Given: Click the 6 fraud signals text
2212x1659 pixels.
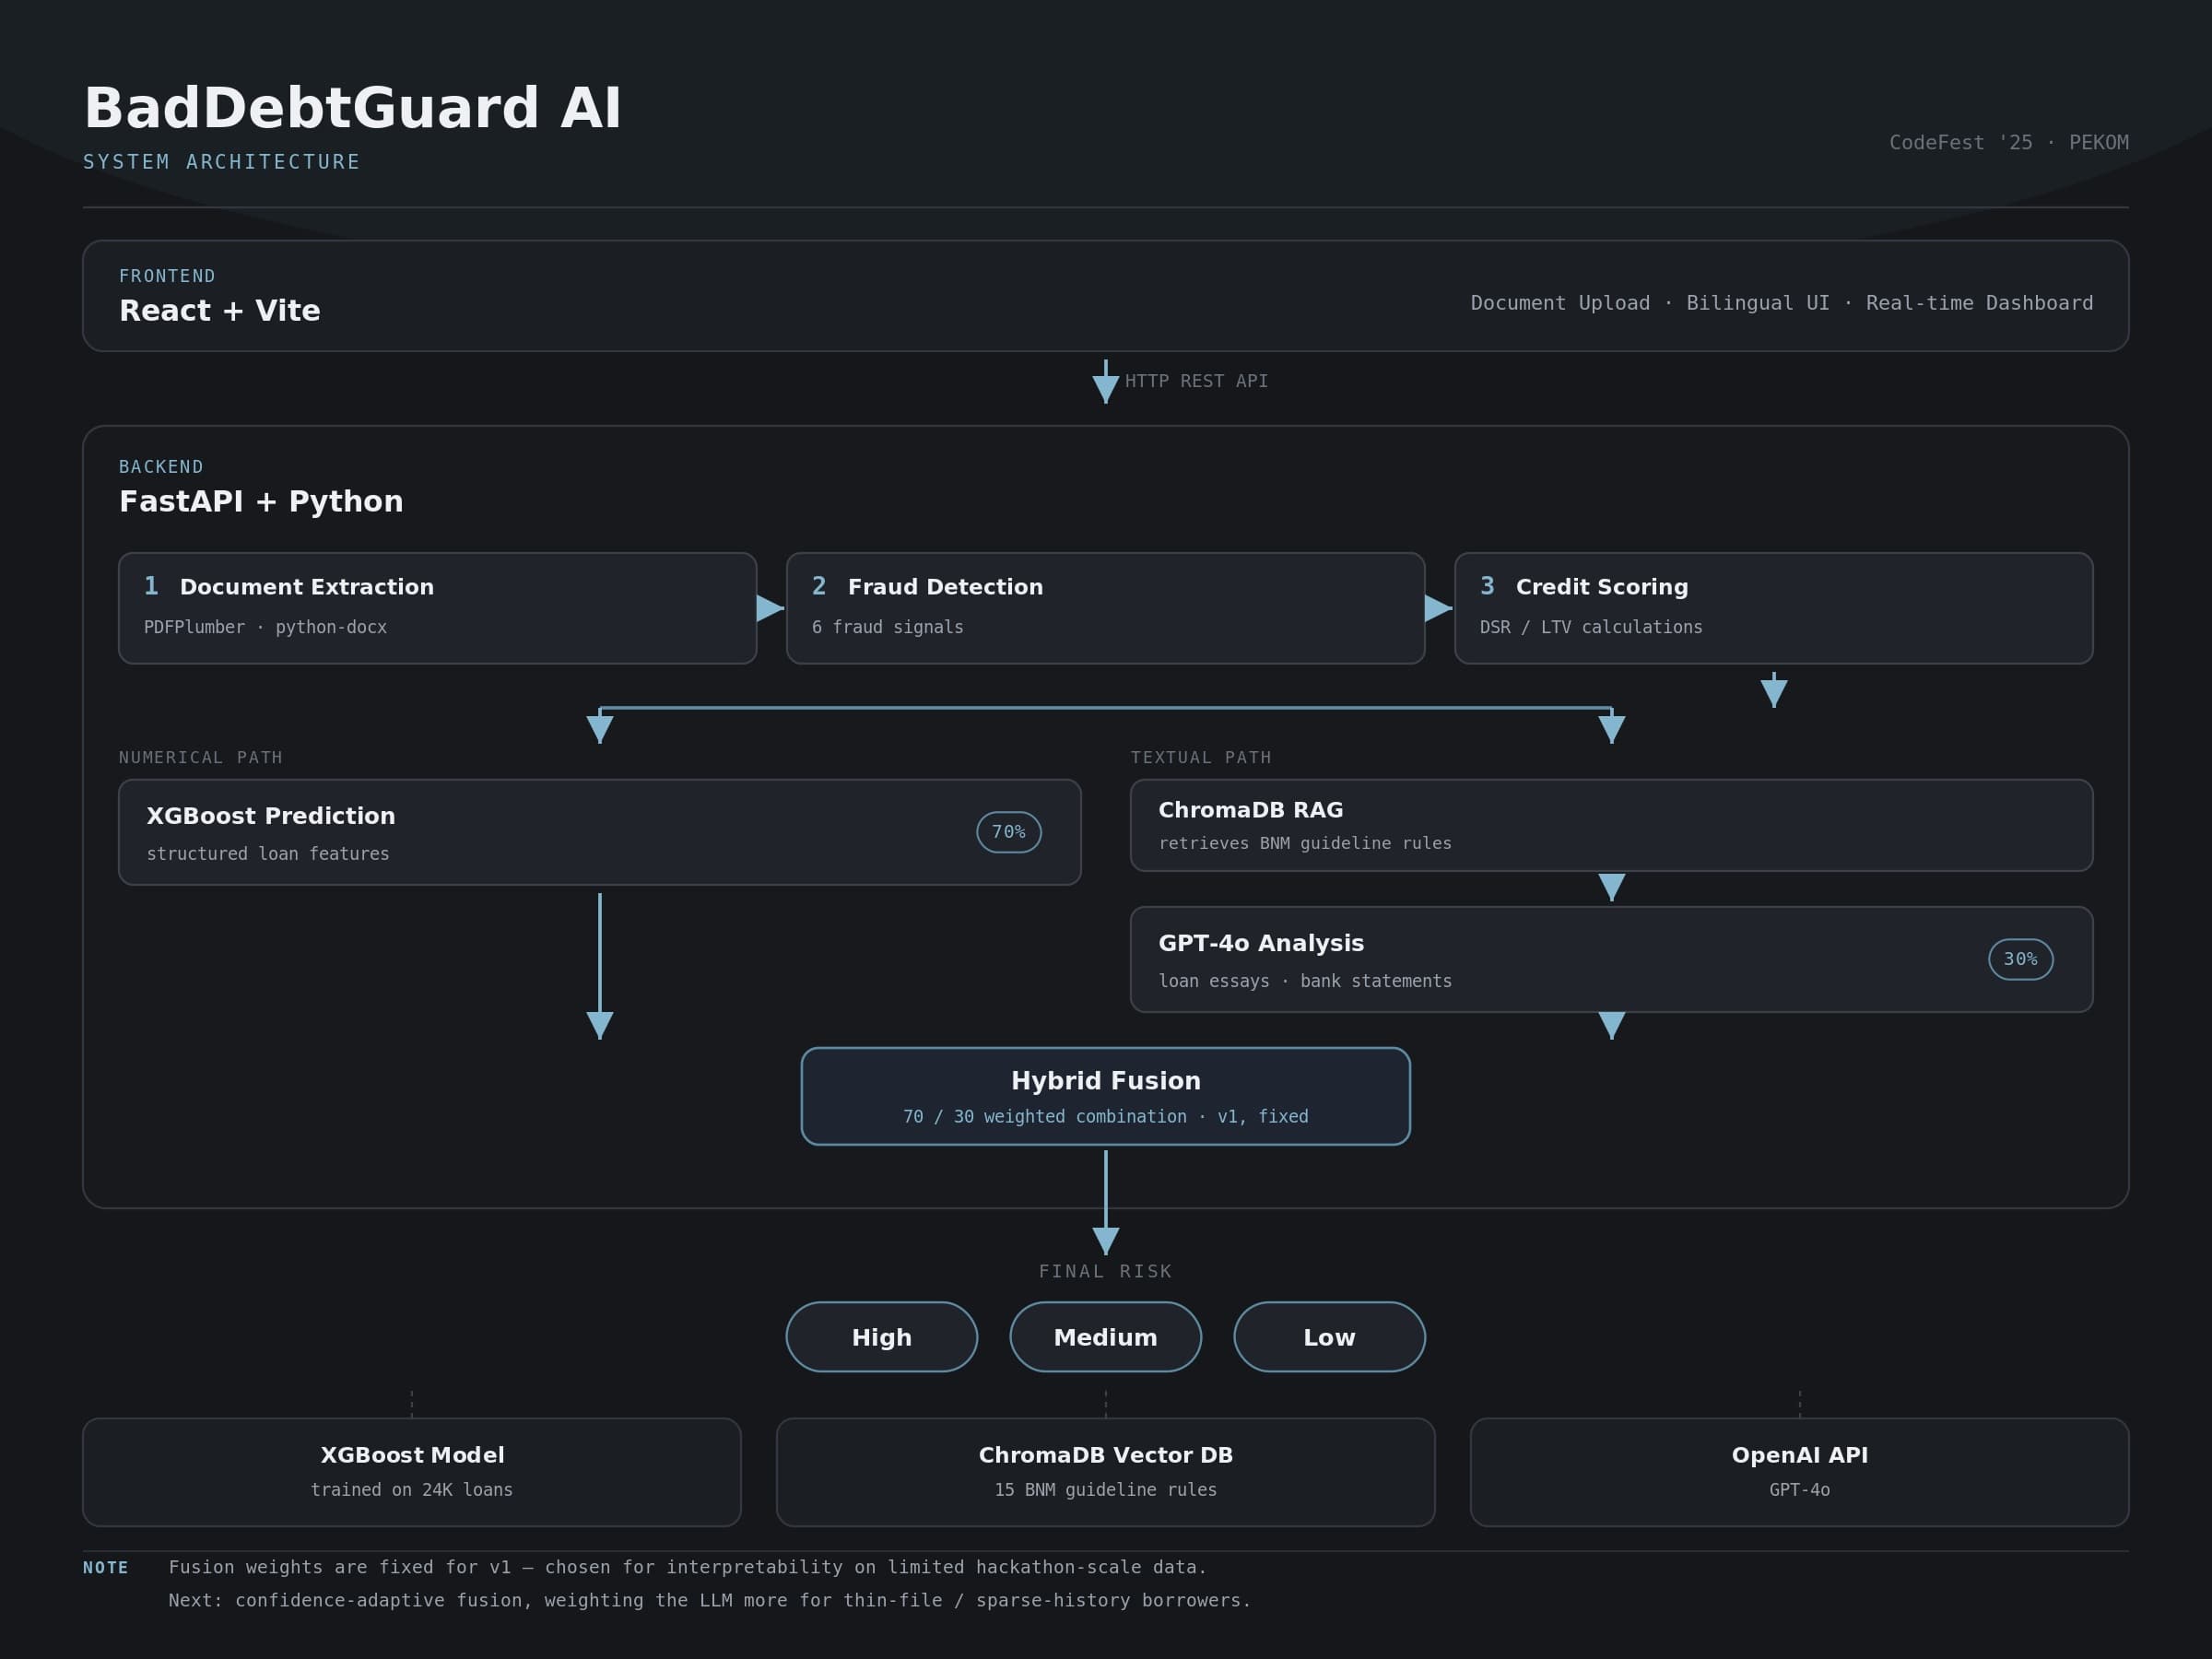Looking at the screenshot, I should point(887,627).
